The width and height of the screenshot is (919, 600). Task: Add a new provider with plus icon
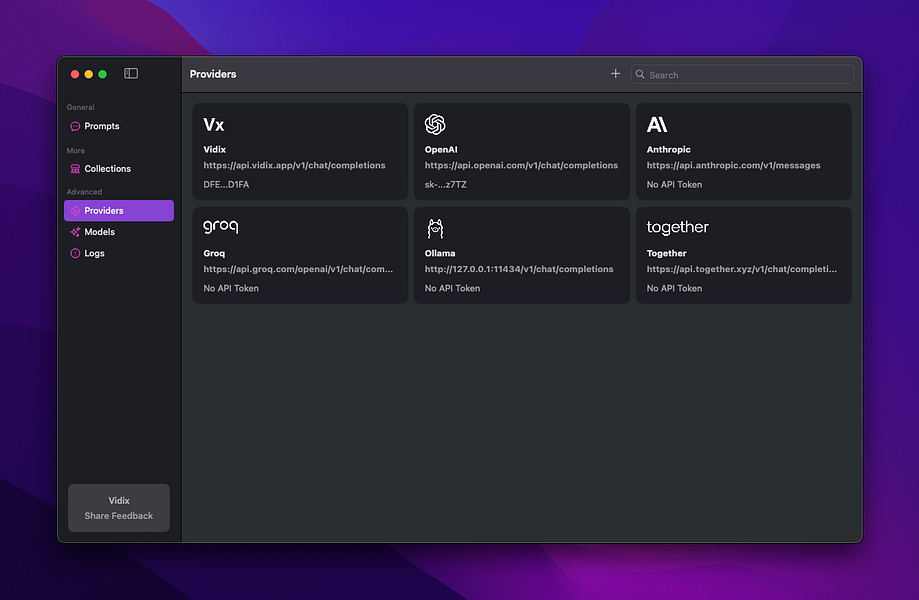point(615,73)
